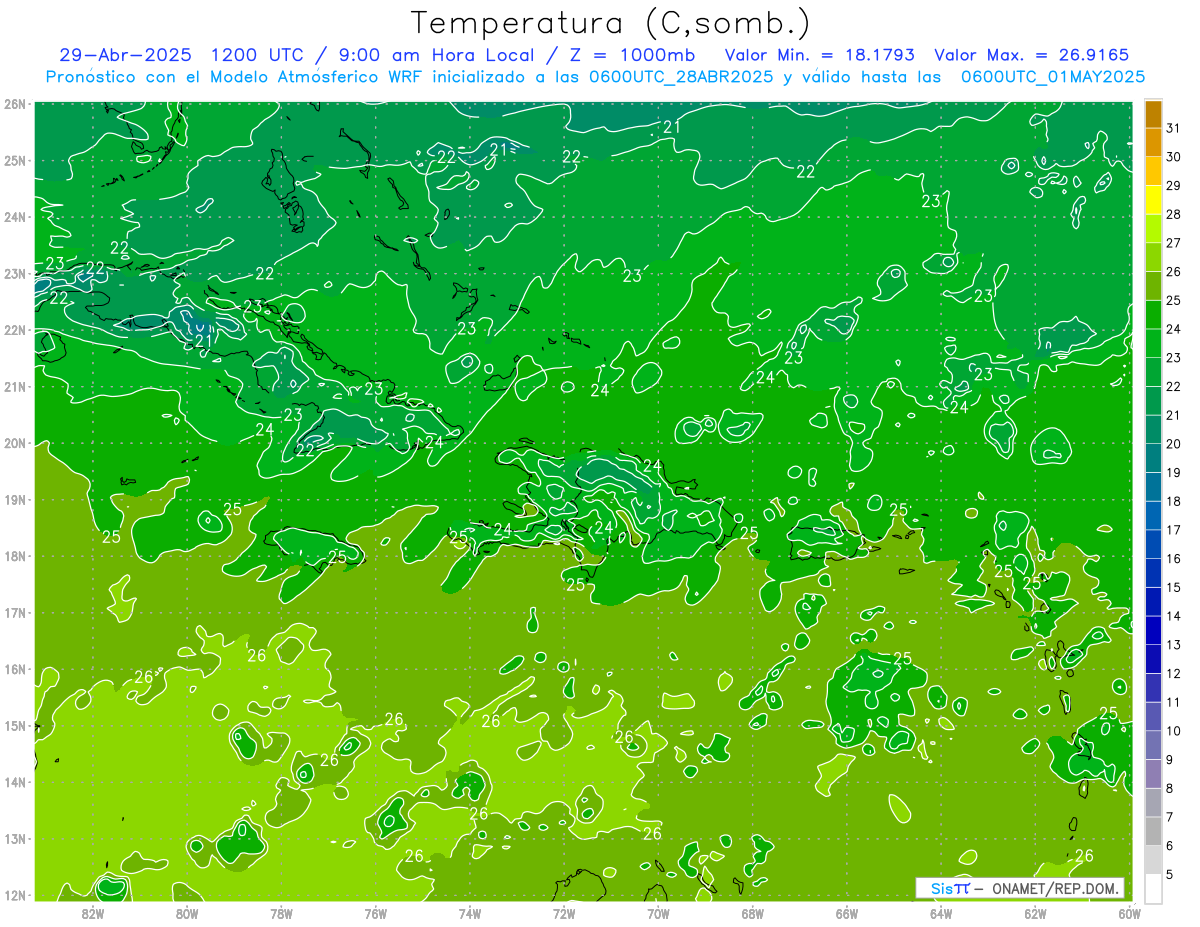Click the "66W" longitude axis label
1200x927 pixels.
click(x=847, y=914)
